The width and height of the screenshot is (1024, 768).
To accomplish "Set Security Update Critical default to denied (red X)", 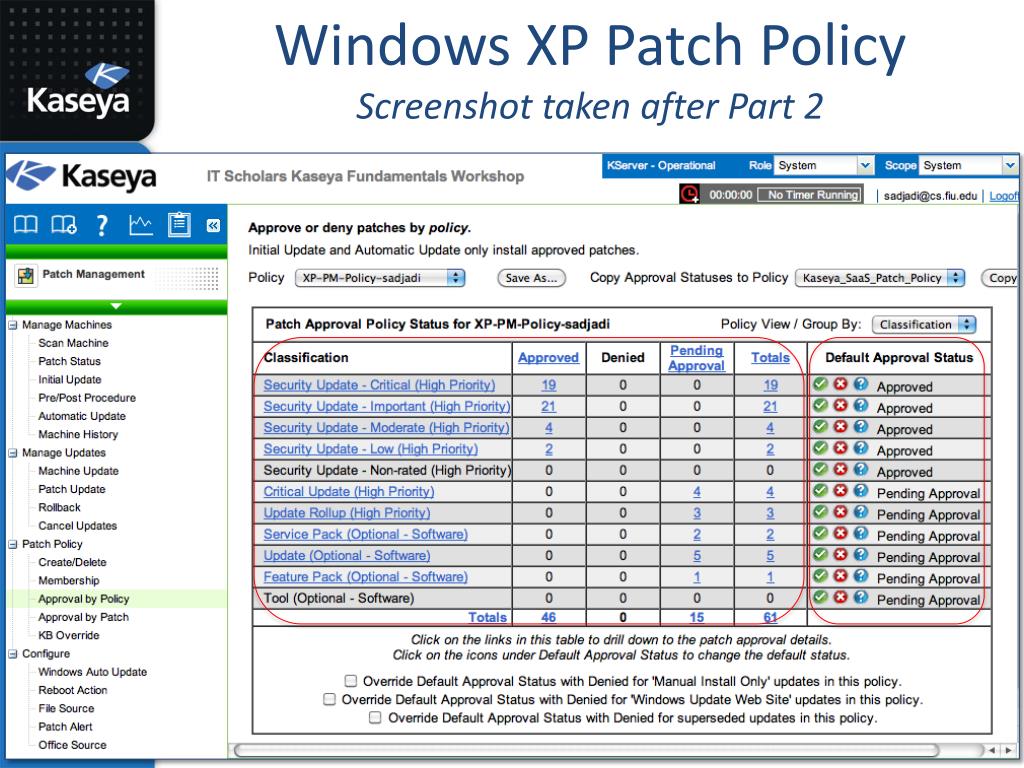I will [840, 385].
